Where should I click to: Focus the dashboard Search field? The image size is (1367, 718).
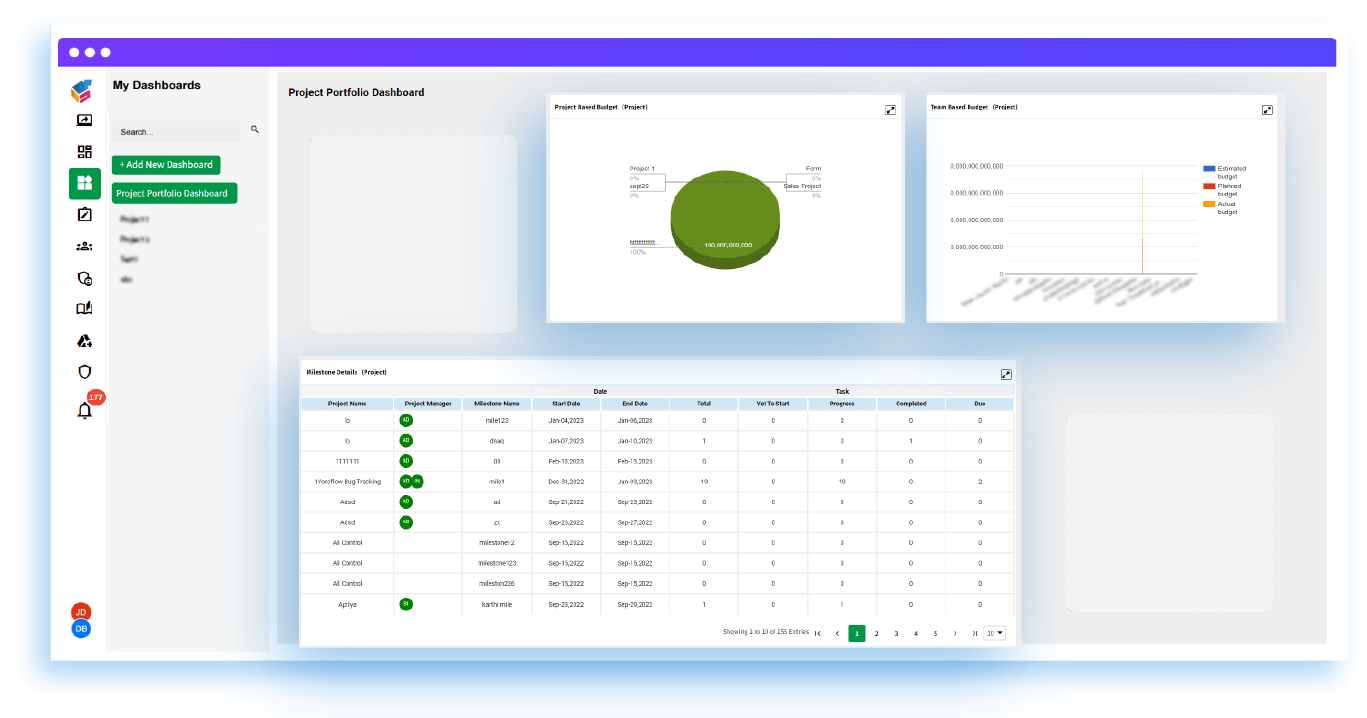tap(176, 131)
